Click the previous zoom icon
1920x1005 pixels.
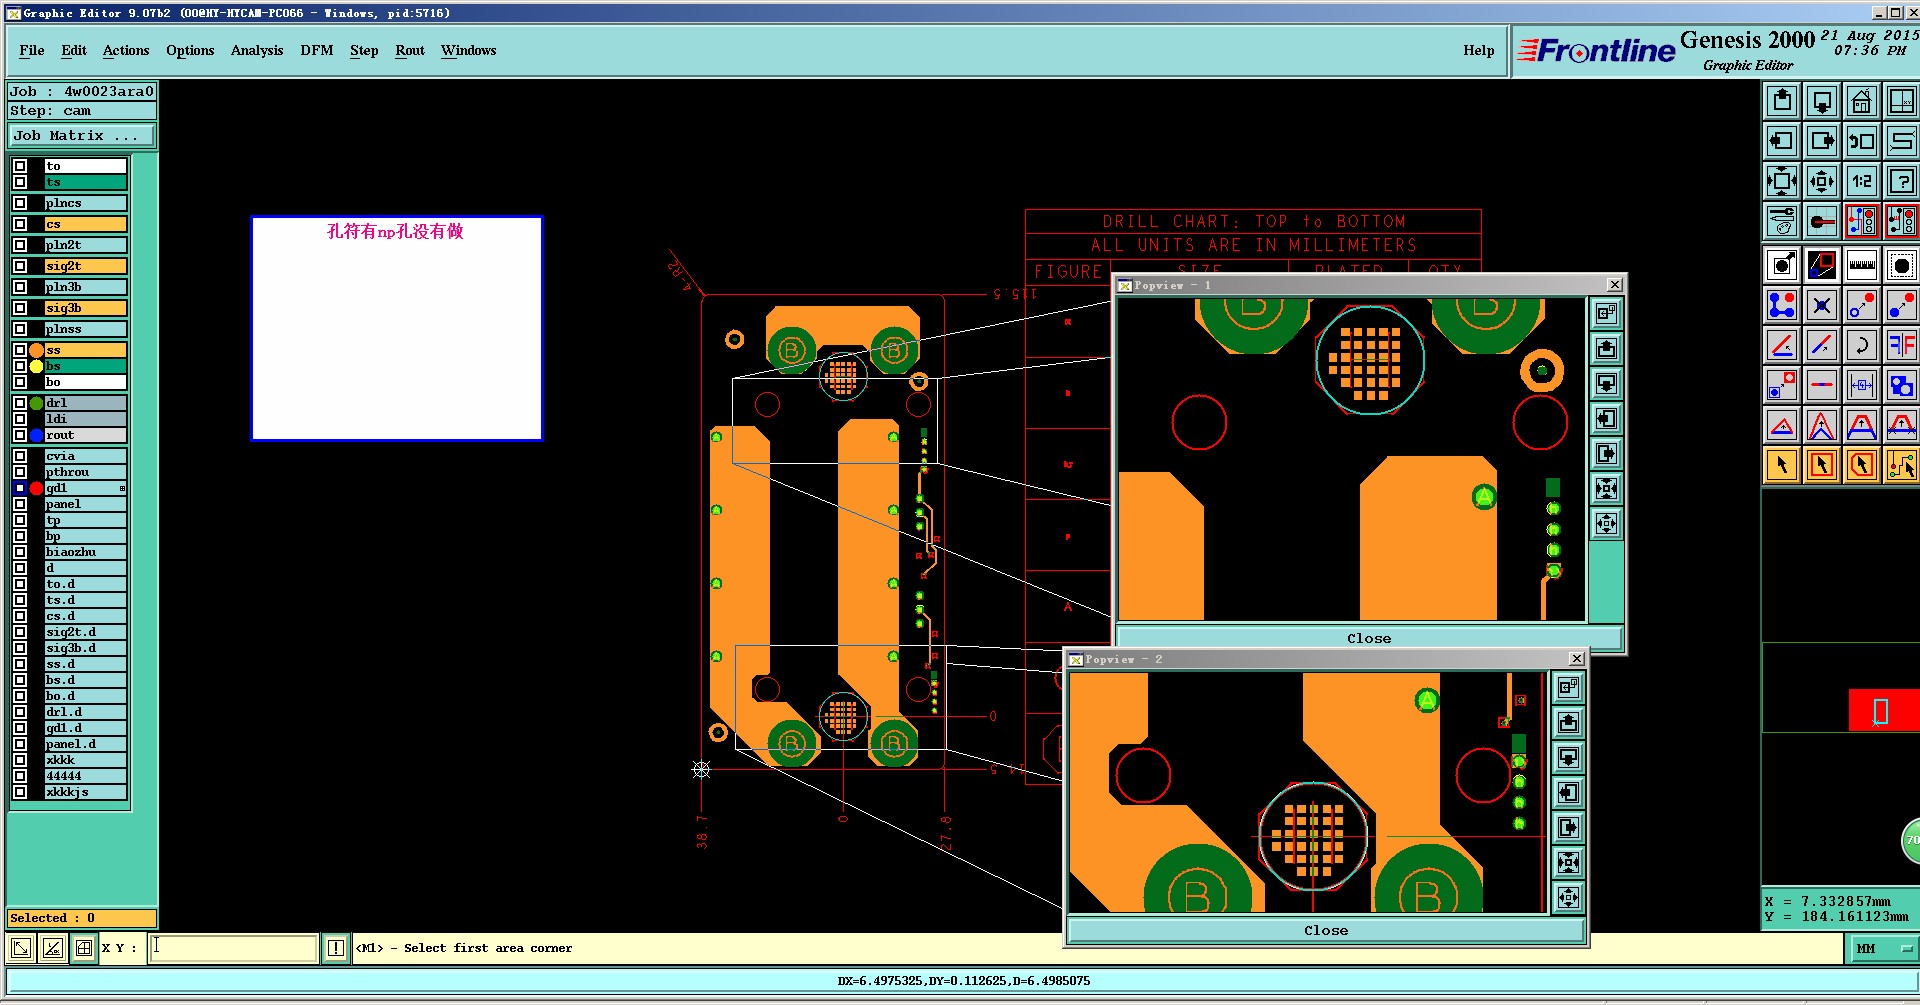(1862, 141)
